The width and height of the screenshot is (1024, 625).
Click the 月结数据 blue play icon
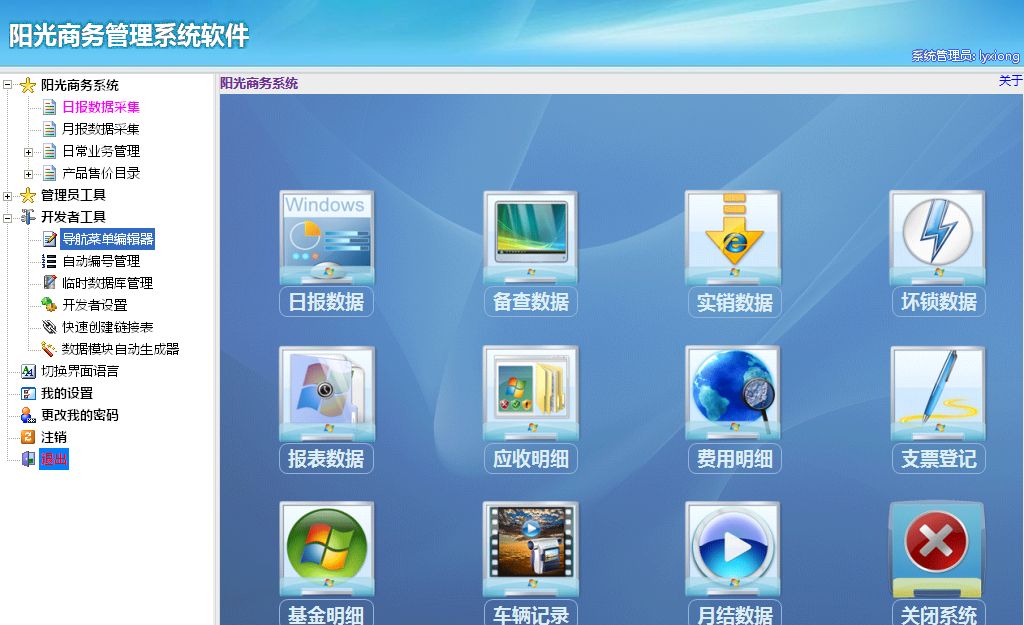(733, 549)
